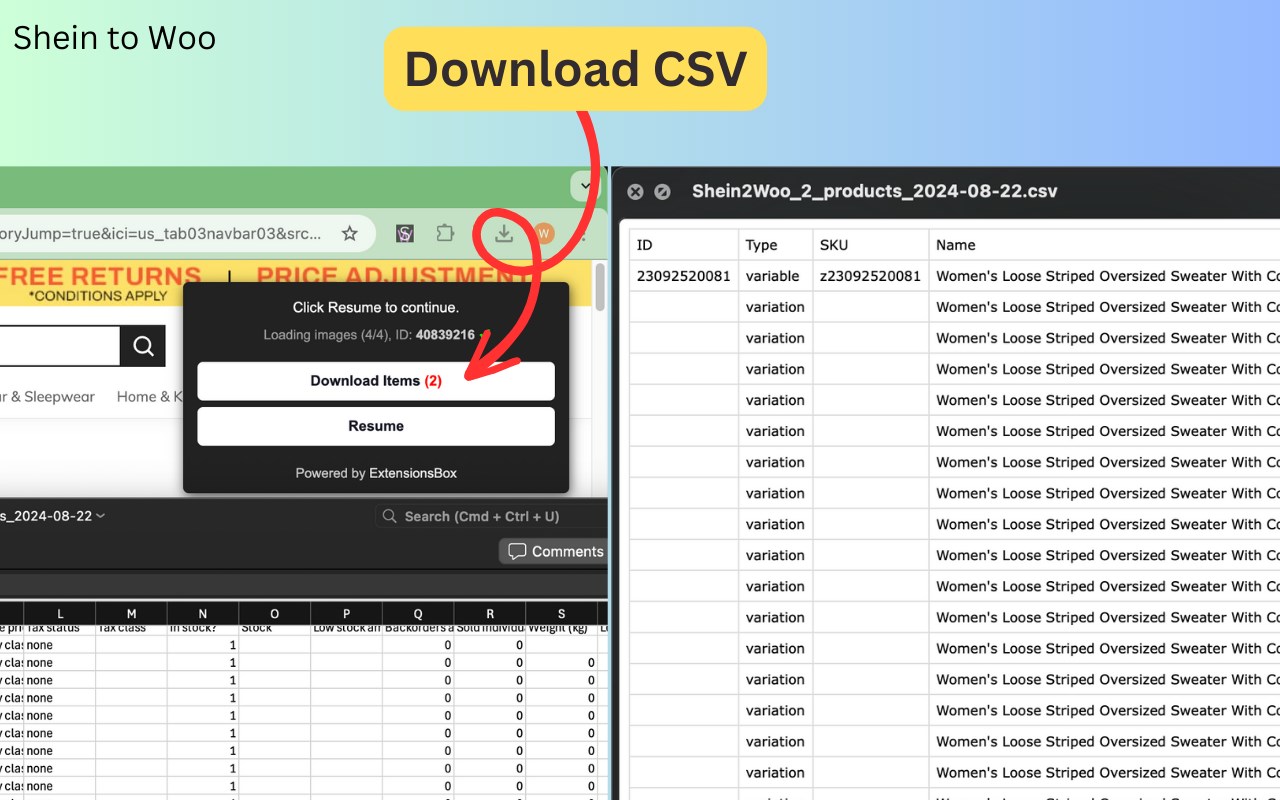This screenshot has height=800, width=1280.
Task: Click the 'Click Resume to continue.' message
Action: (x=376, y=307)
